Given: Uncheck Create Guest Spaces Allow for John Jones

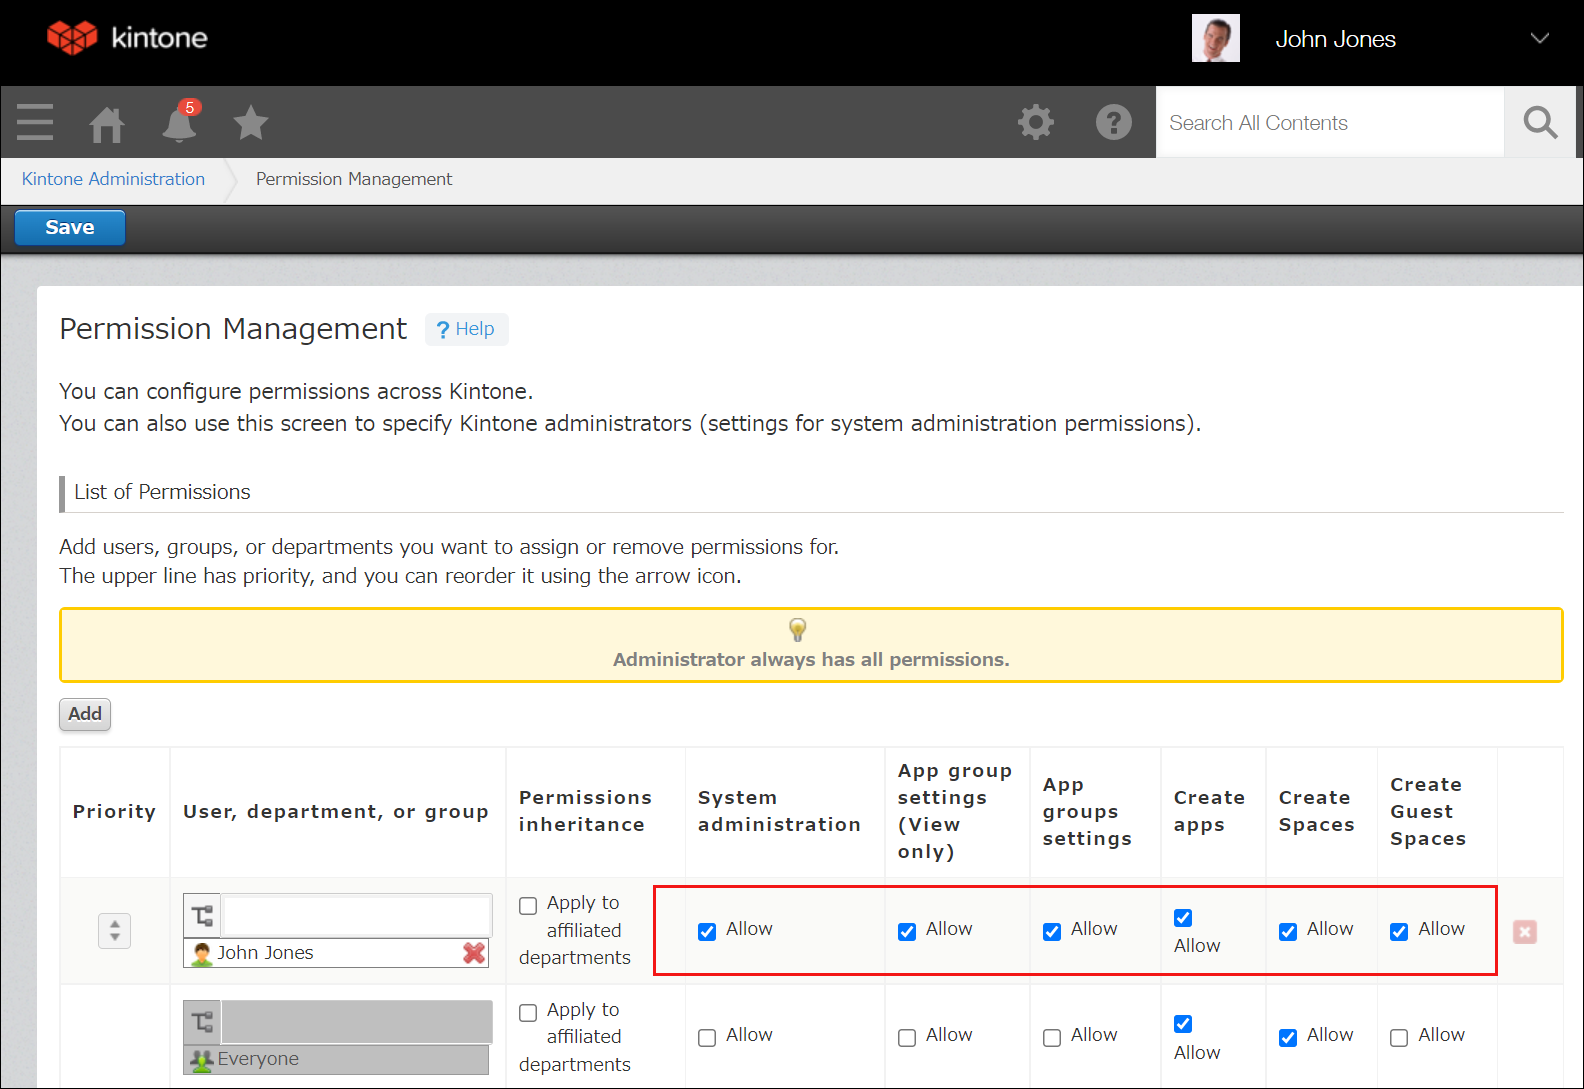Looking at the screenshot, I should [x=1399, y=932].
